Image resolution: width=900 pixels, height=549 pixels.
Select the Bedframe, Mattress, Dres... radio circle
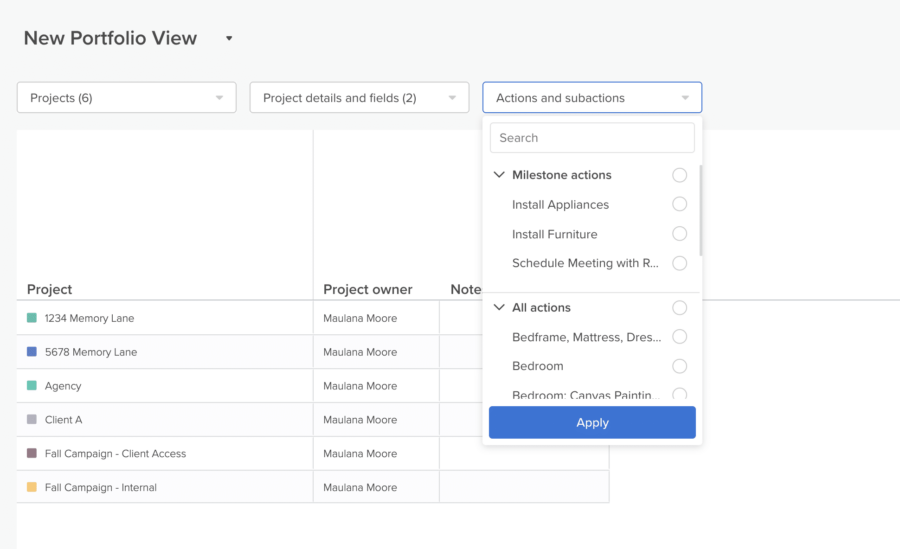point(680,337)
